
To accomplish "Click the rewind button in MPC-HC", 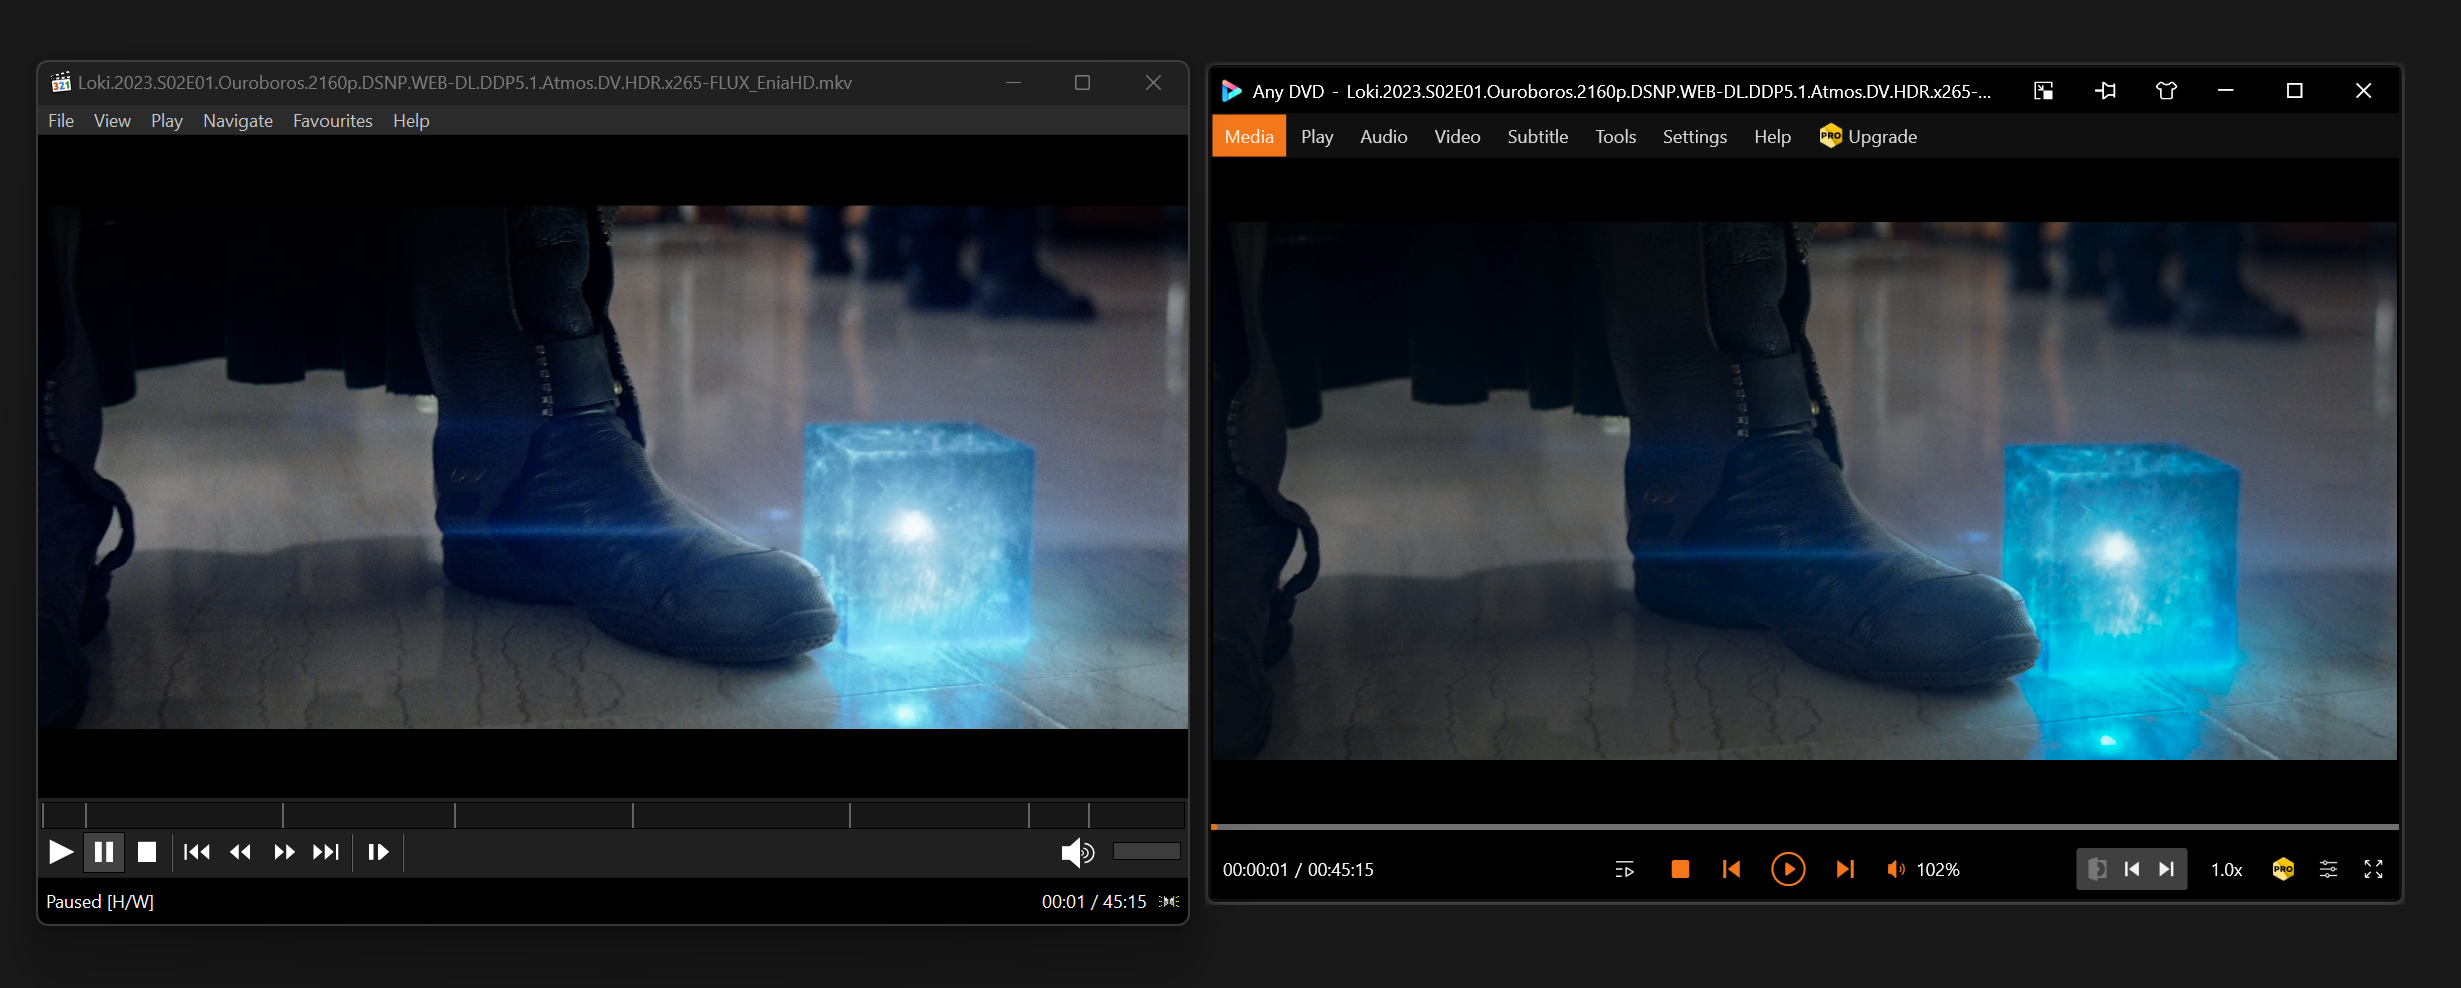I will click(x=240, y=852).
